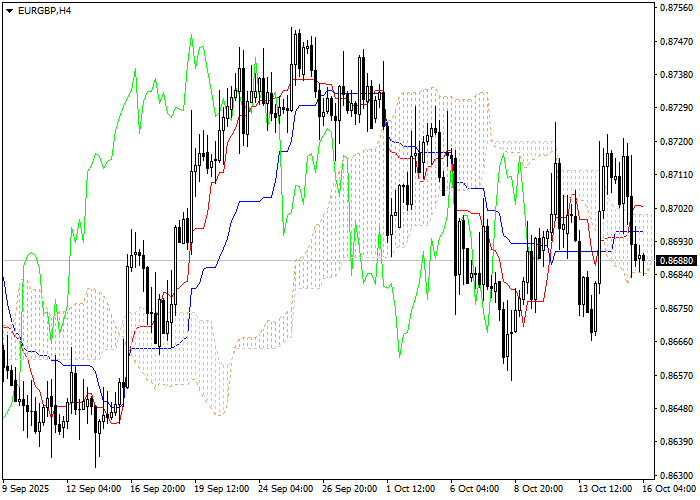Click the current price tag 0.86880
This screenshot has width=700, height=500.
coord(676,260)
